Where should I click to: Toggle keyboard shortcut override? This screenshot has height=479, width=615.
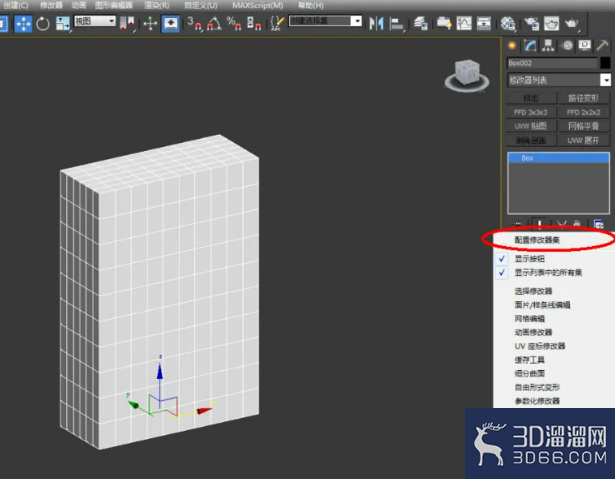coord(171,24)
